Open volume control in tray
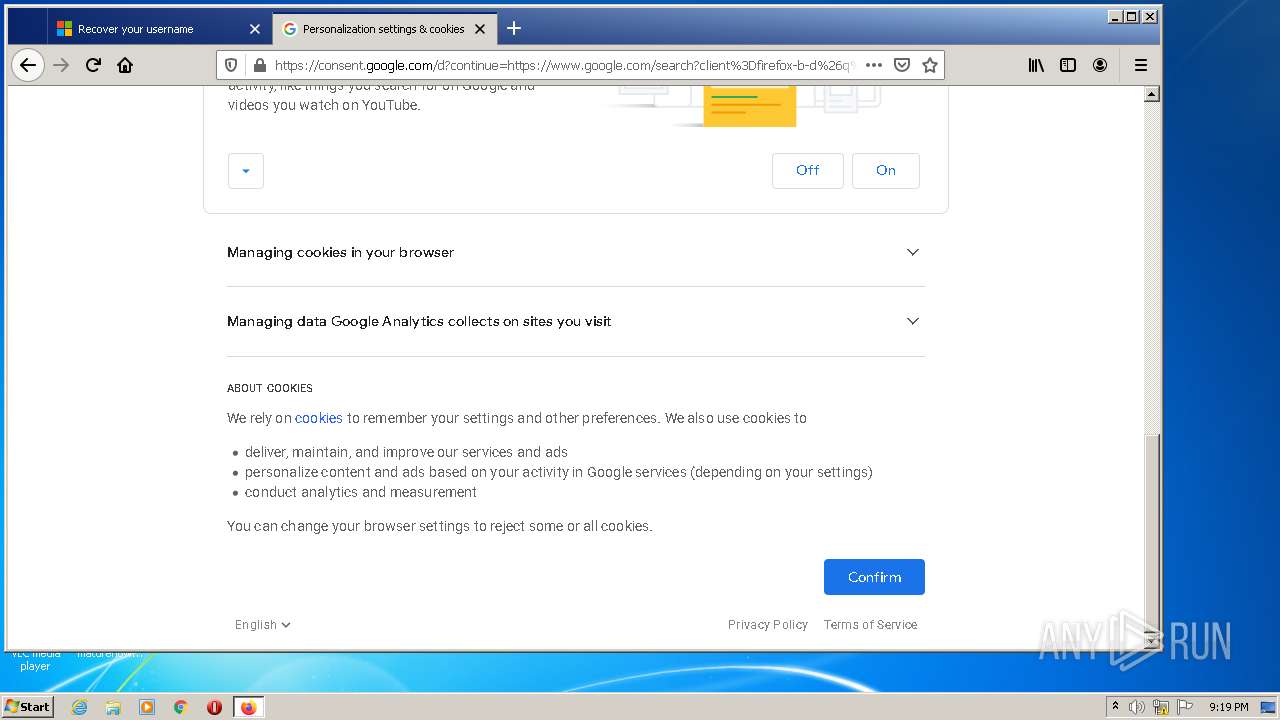The height and width of the screenshot is (720, 1280). coord(1137,707)
